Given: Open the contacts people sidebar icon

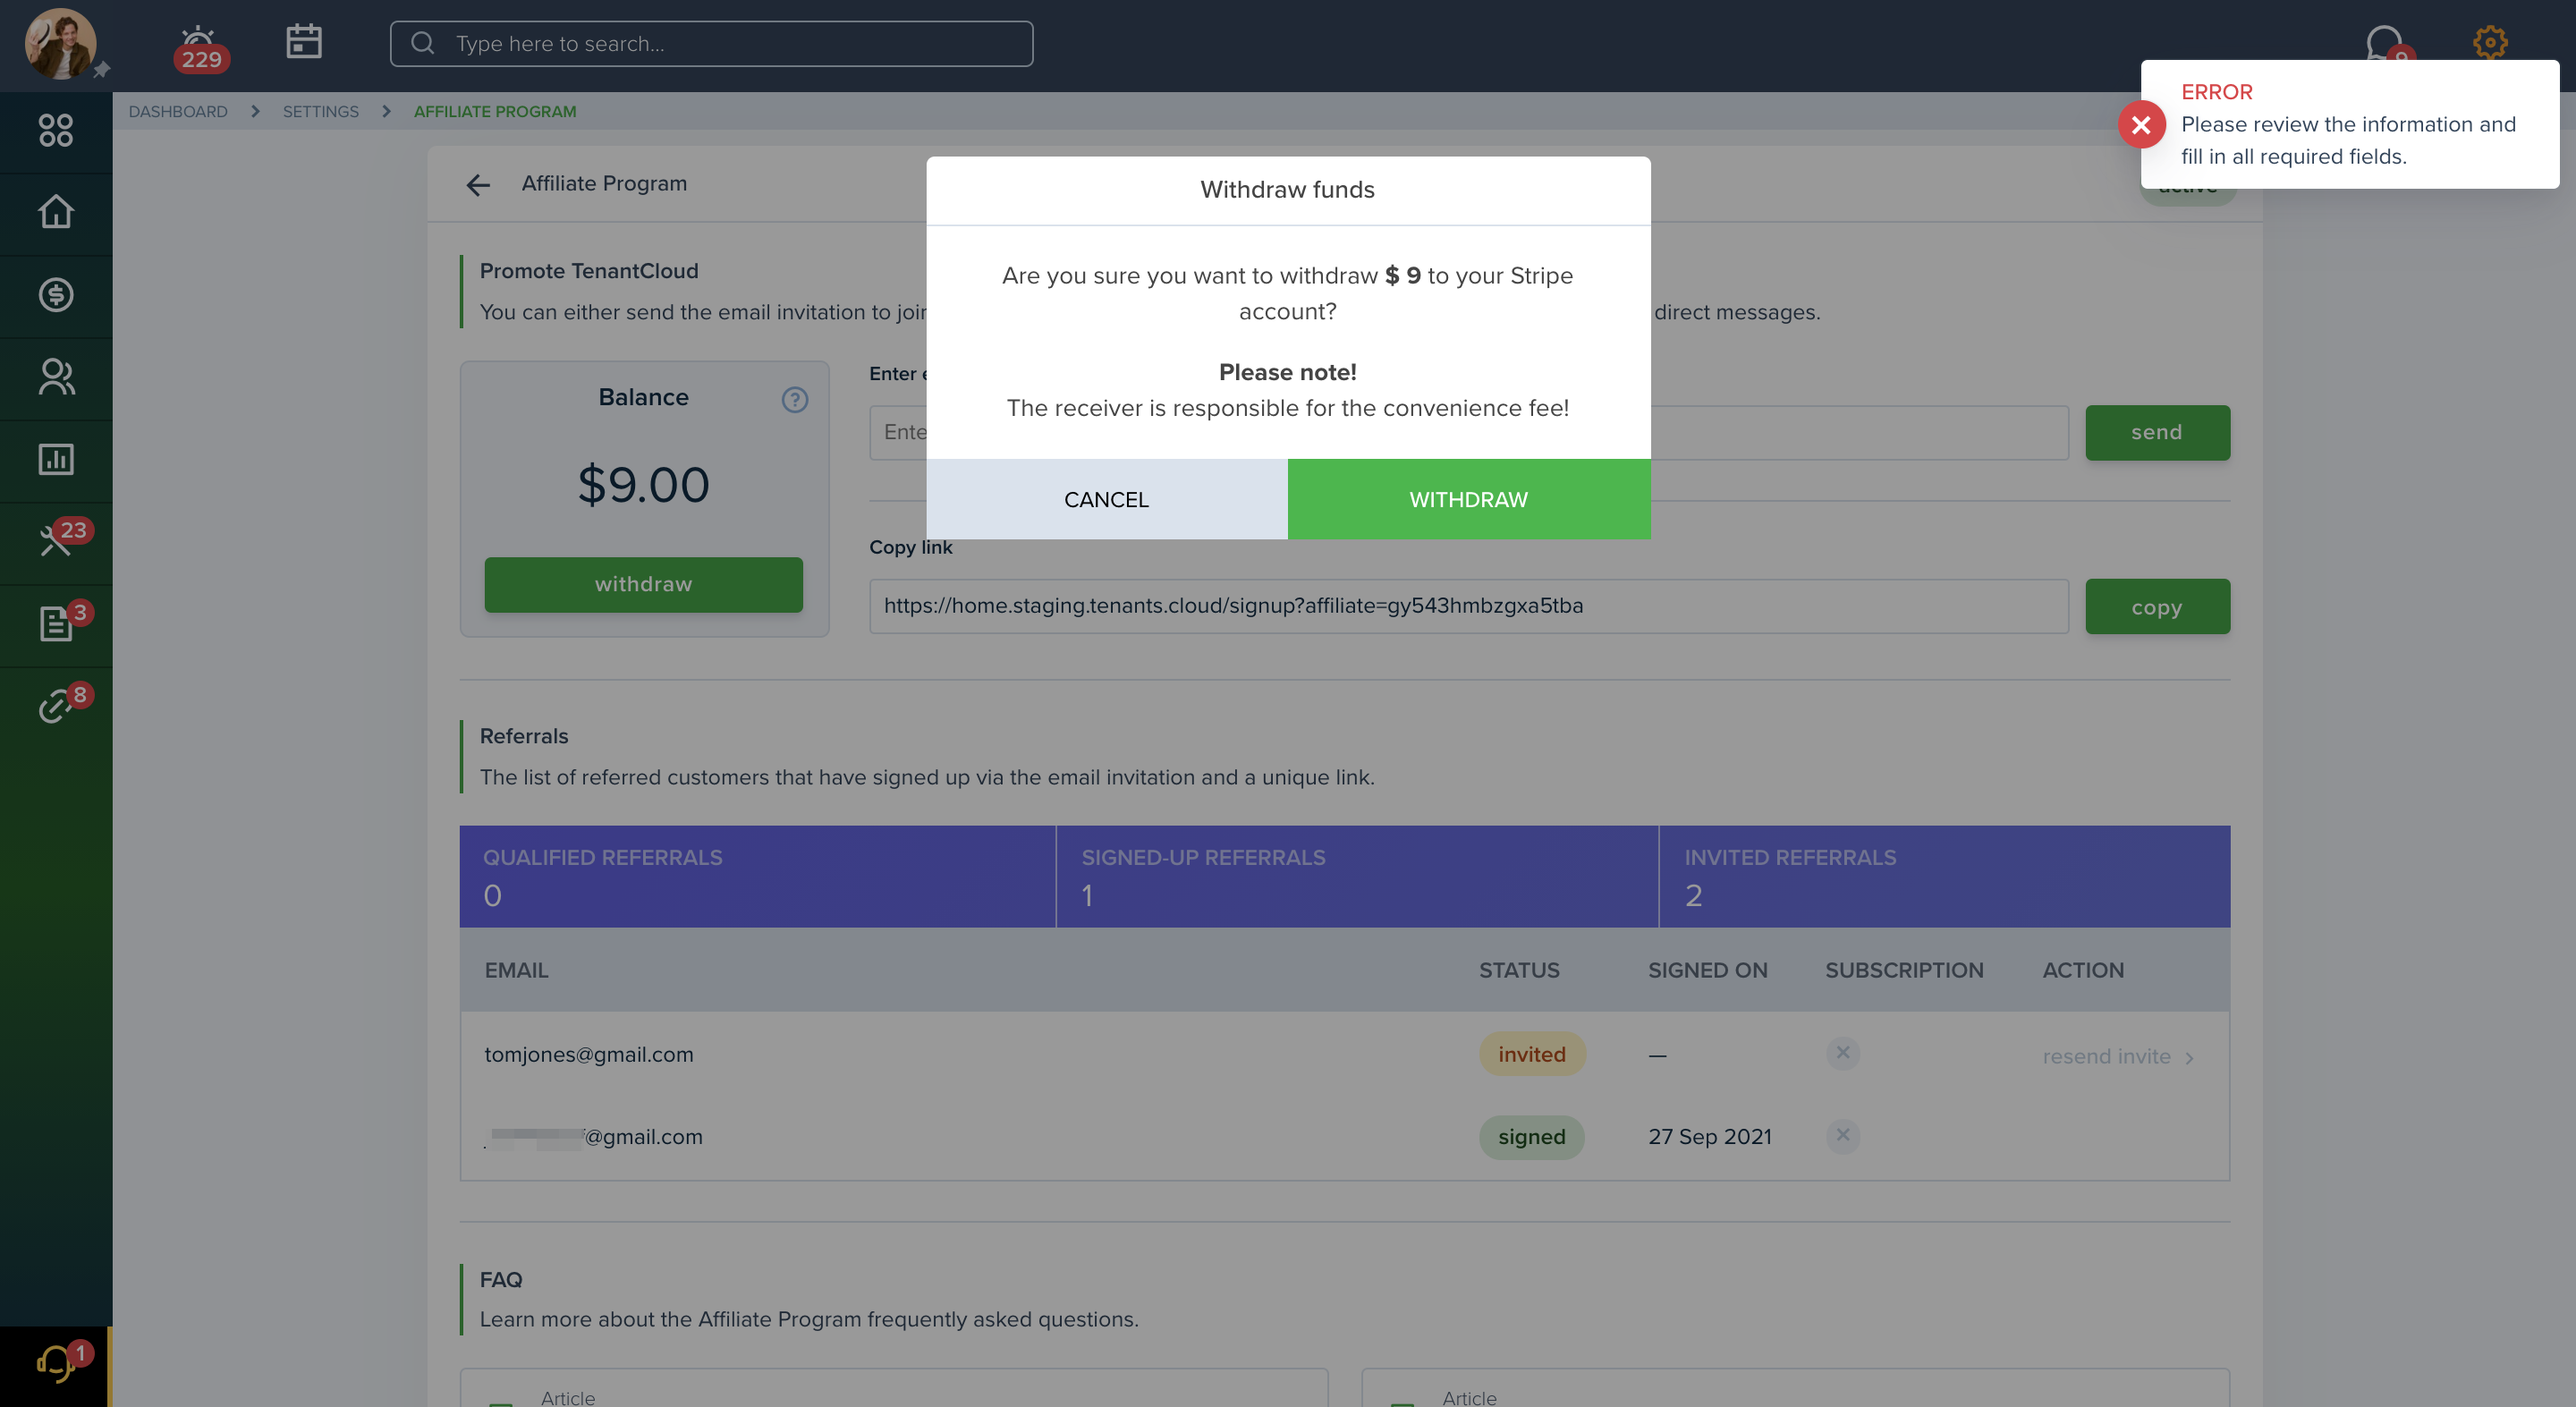Looking at the screenshot, I should tap(56, 377).
